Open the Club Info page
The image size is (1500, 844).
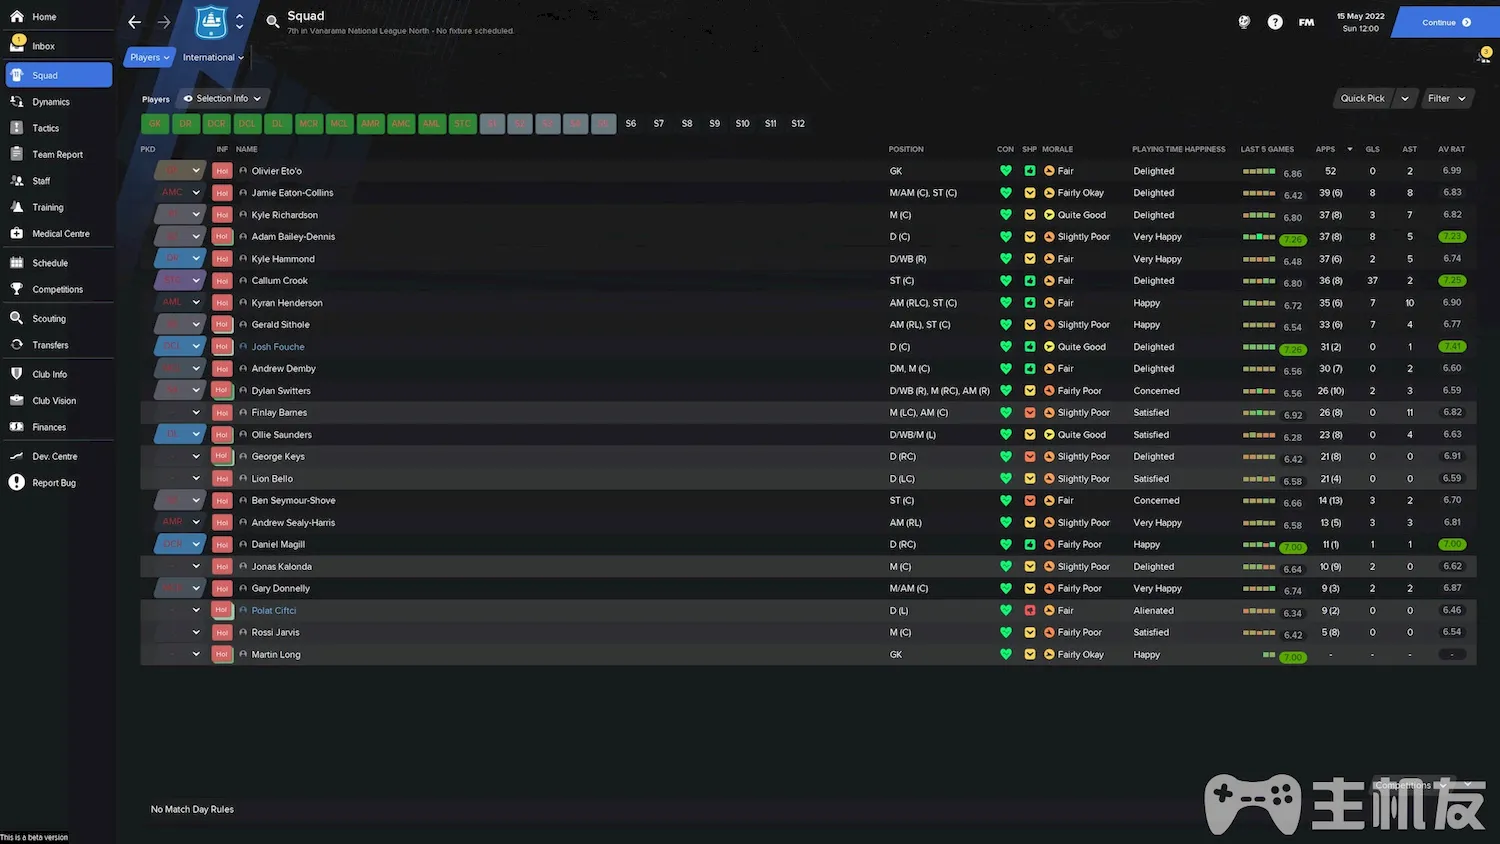[49, 374]
